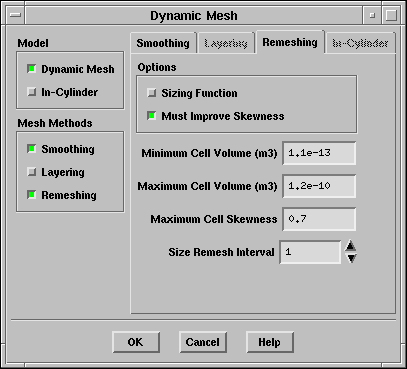Click the Maximum Cell Volume field
Screen dimensions: 407x369
pyautogui.click(x=319, y=186)
